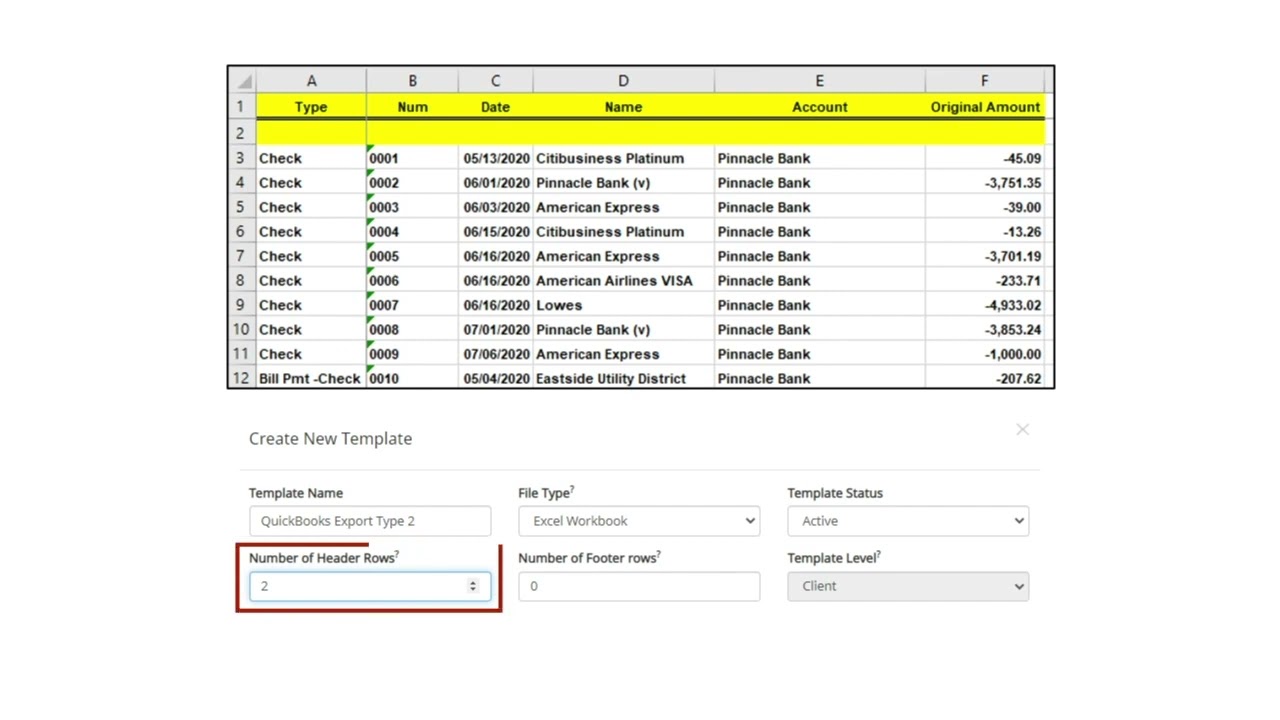This screenshot has width=1280, height=720.
Task: Select column B header in spreadsheet
Action: tap(412, 81)
